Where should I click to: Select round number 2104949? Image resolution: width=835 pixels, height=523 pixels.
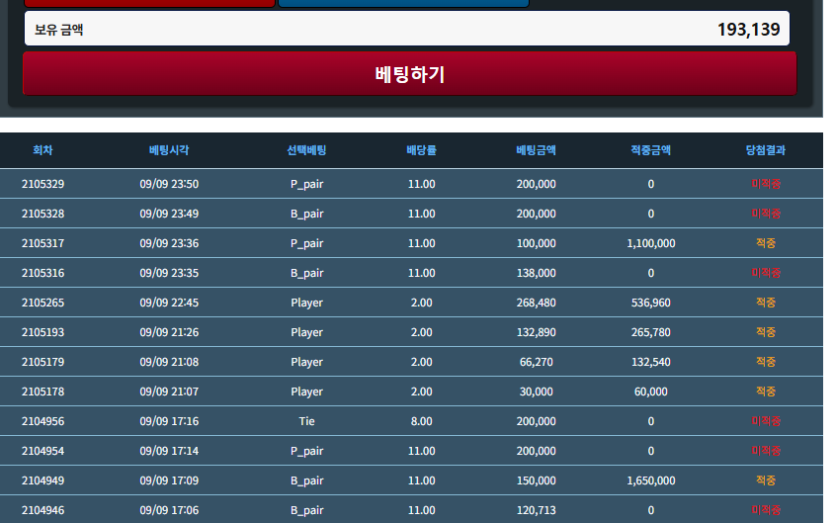[x=43, y=480]
